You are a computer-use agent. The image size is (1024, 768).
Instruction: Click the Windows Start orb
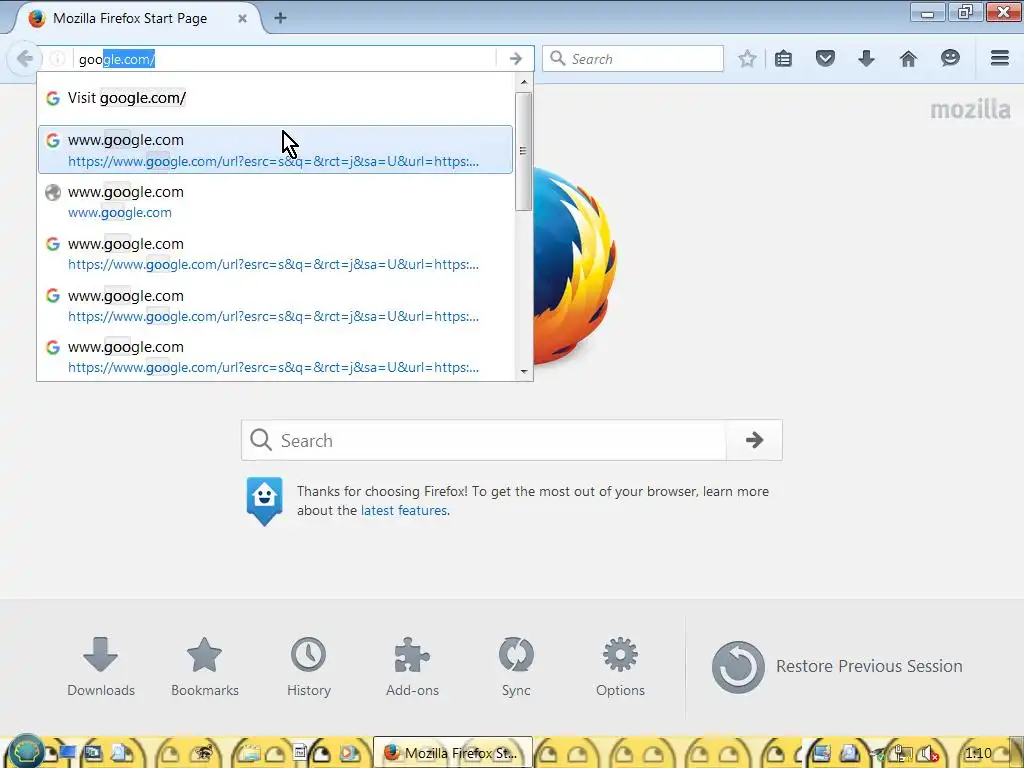pyautogui.click(x=25, y=752)
